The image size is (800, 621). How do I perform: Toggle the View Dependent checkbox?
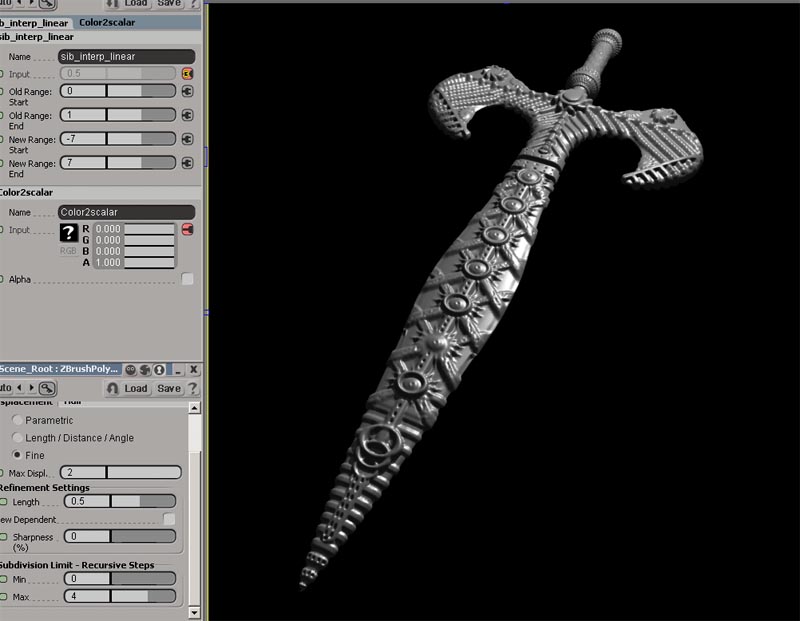pos(169,519)
